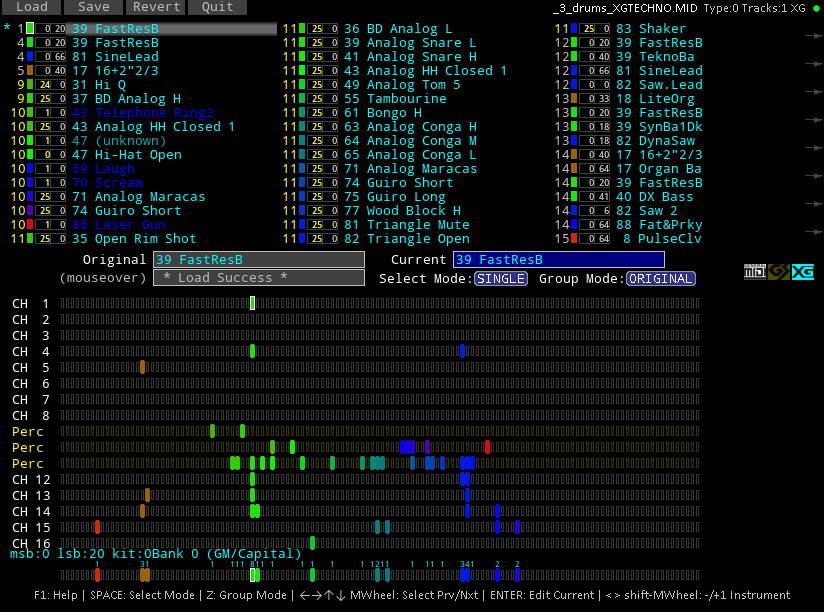Click the brown color square beside LiteOrg

[575, 99]
